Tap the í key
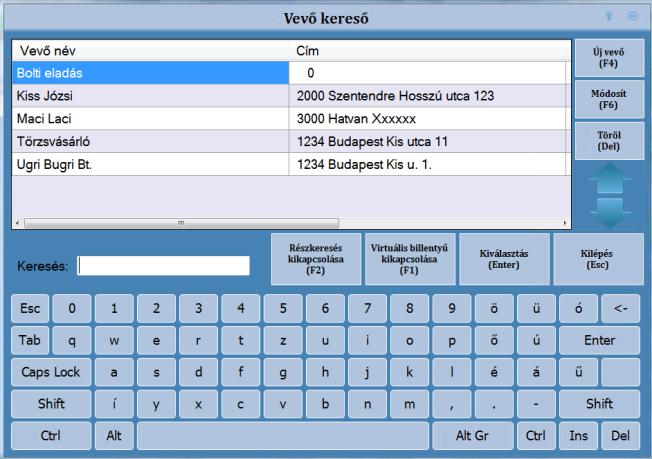Screen dimensions: 652x459 click(114, 404)
